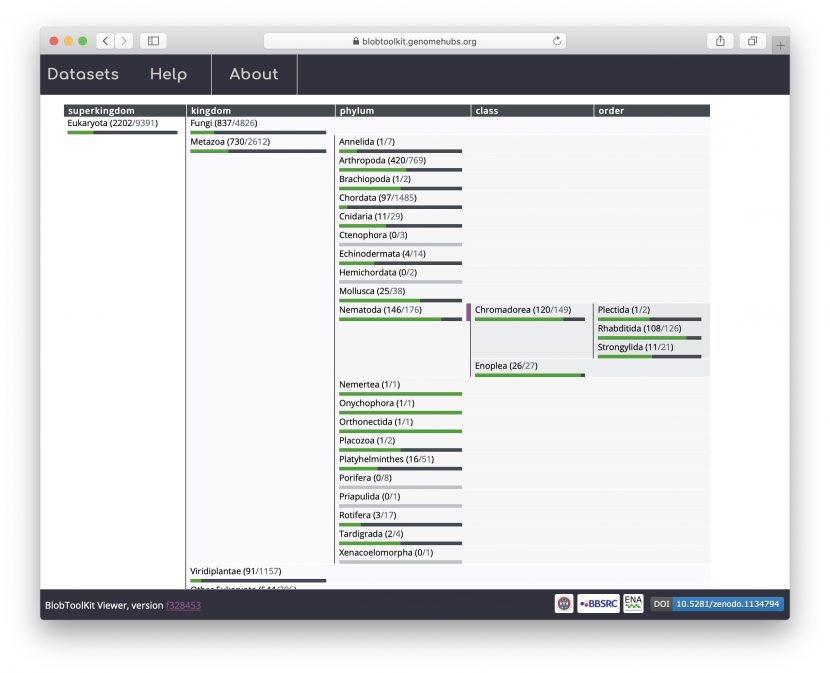Expand Chordata (97/1485) phylum

click(x=377, y=198)
